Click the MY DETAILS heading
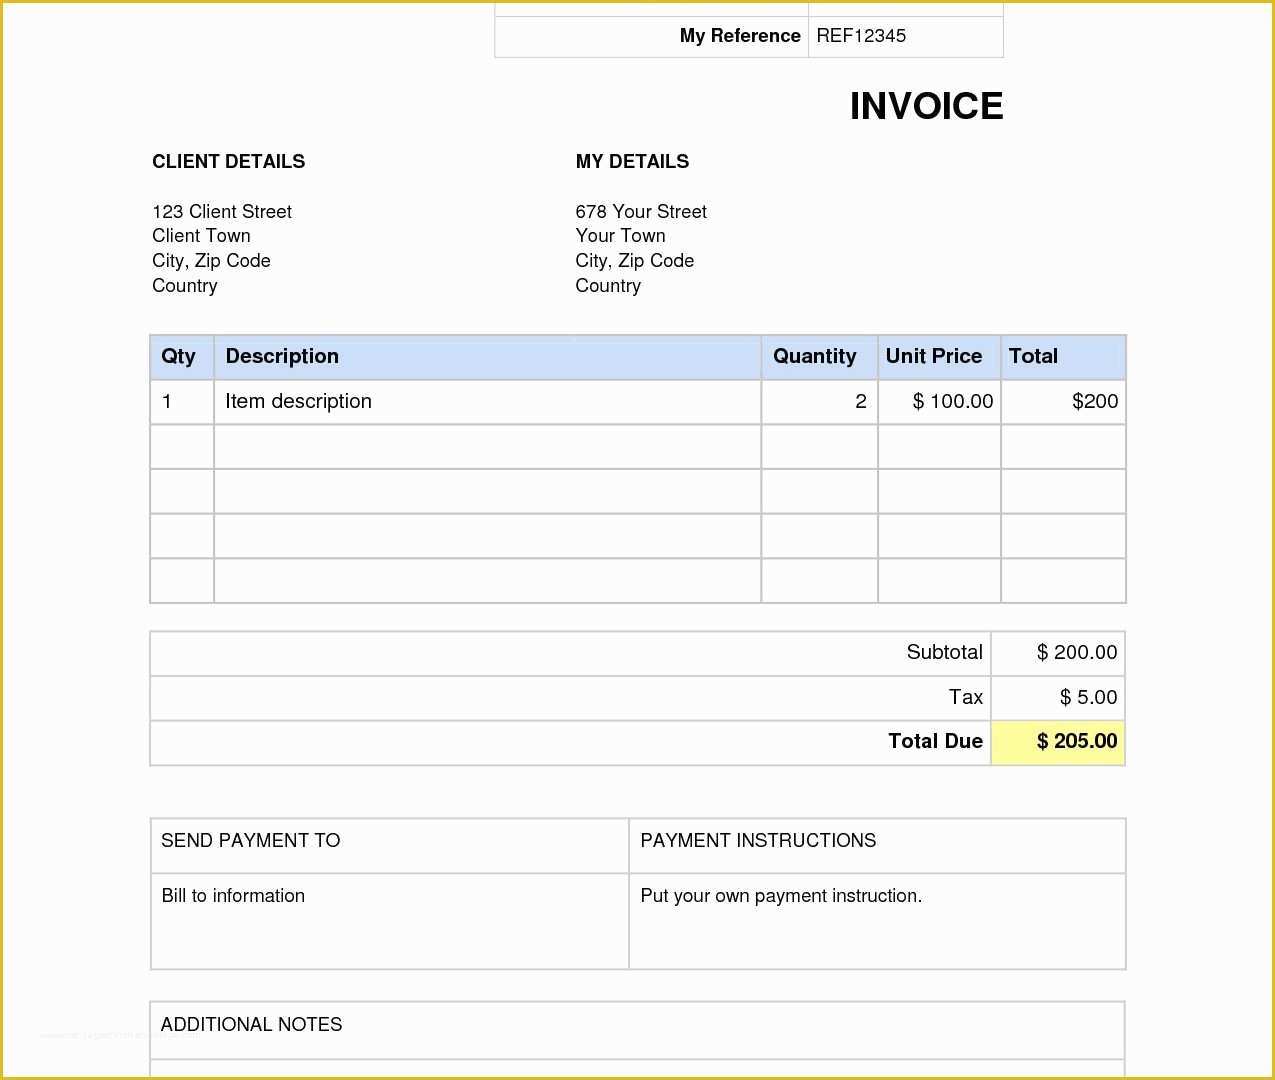This screenshot has height=1080, width=1275. pyautogui.click(x=632, y=162)
